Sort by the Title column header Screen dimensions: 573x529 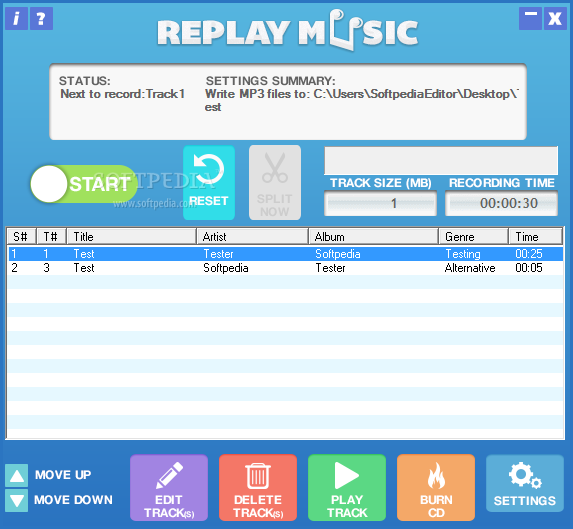coord(132,236)
